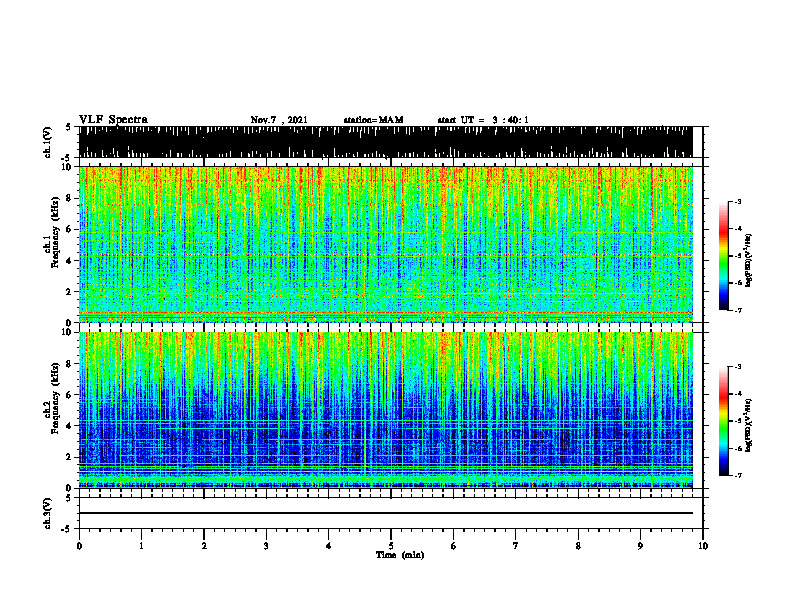Click the '-3' label on ch.1 color bar
Screen dimensions: 792x612
pyautogui.click(x=737, y=201)
